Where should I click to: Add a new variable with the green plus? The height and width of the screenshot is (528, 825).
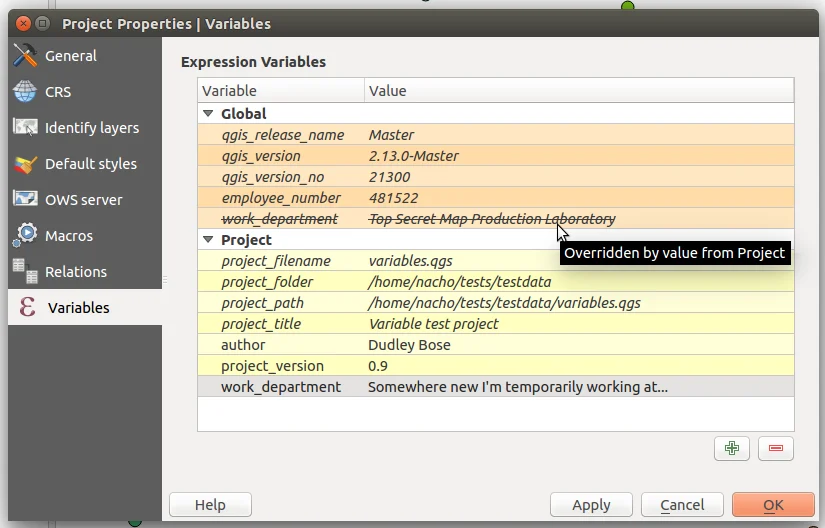click(731, 448)
